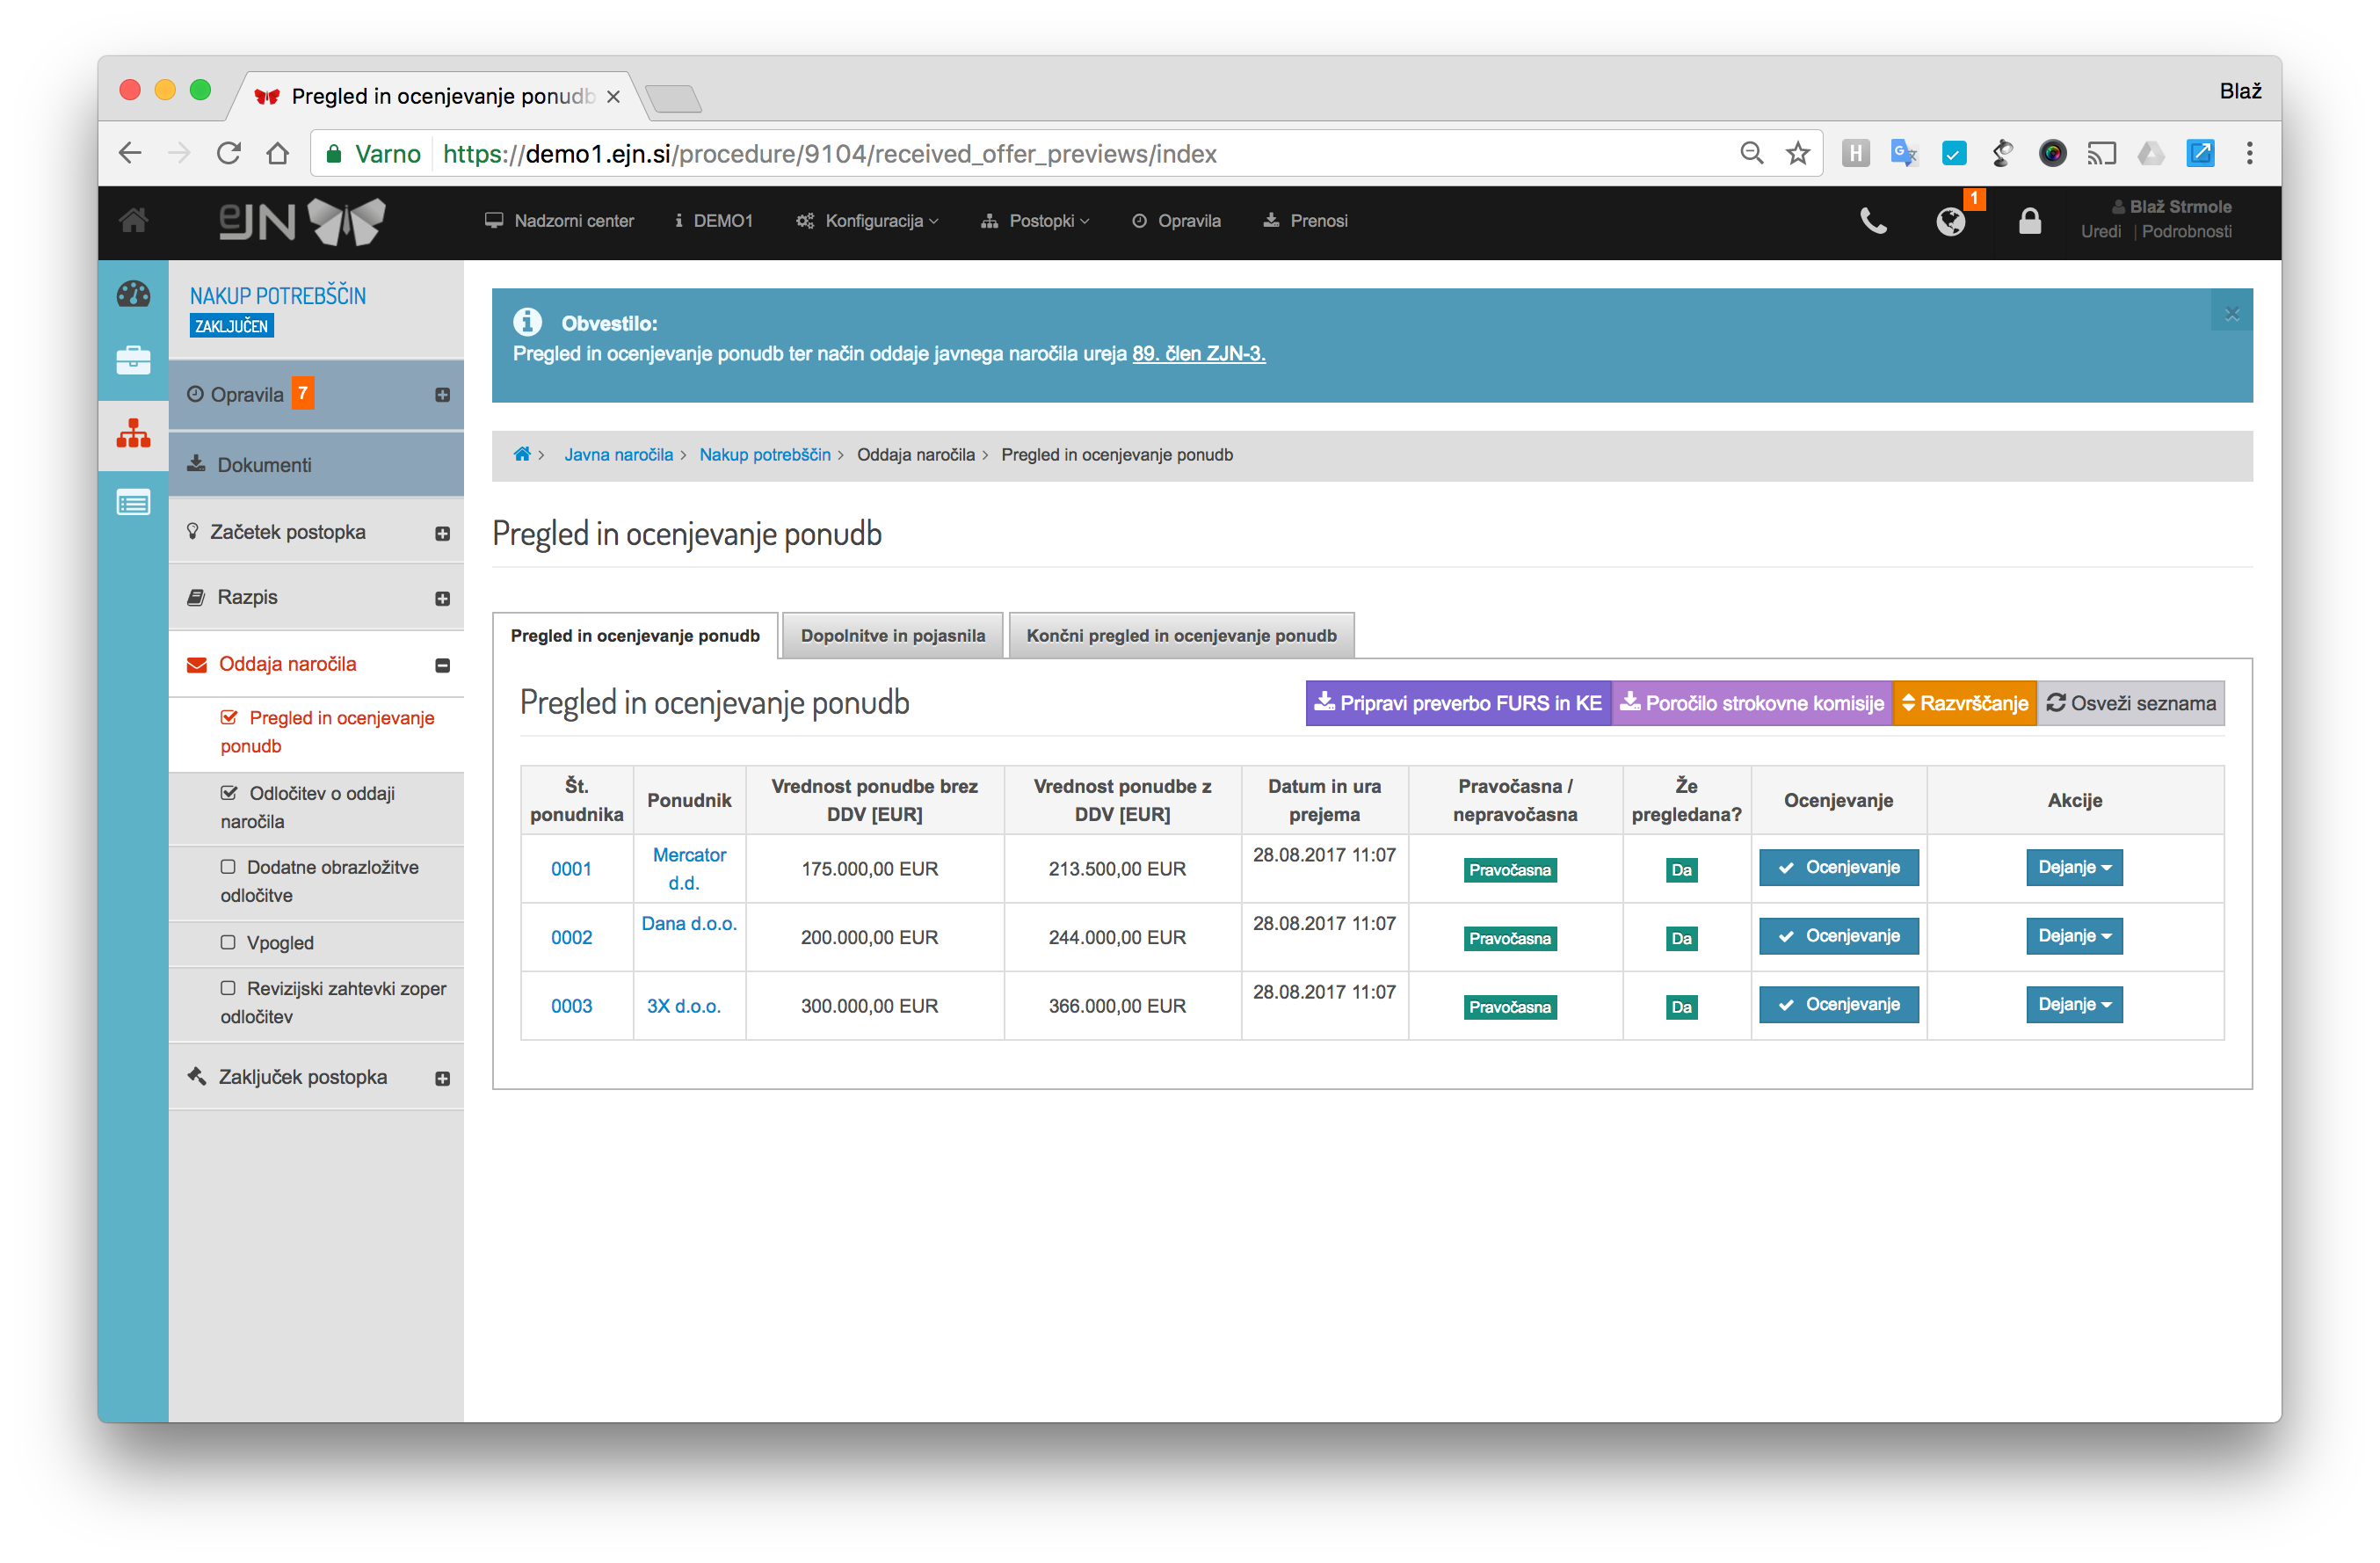The height and width of the screenshot is (1563, 2380).
Task: Click the zoom magnifier in the address bar
Action: coord(1751,153)
